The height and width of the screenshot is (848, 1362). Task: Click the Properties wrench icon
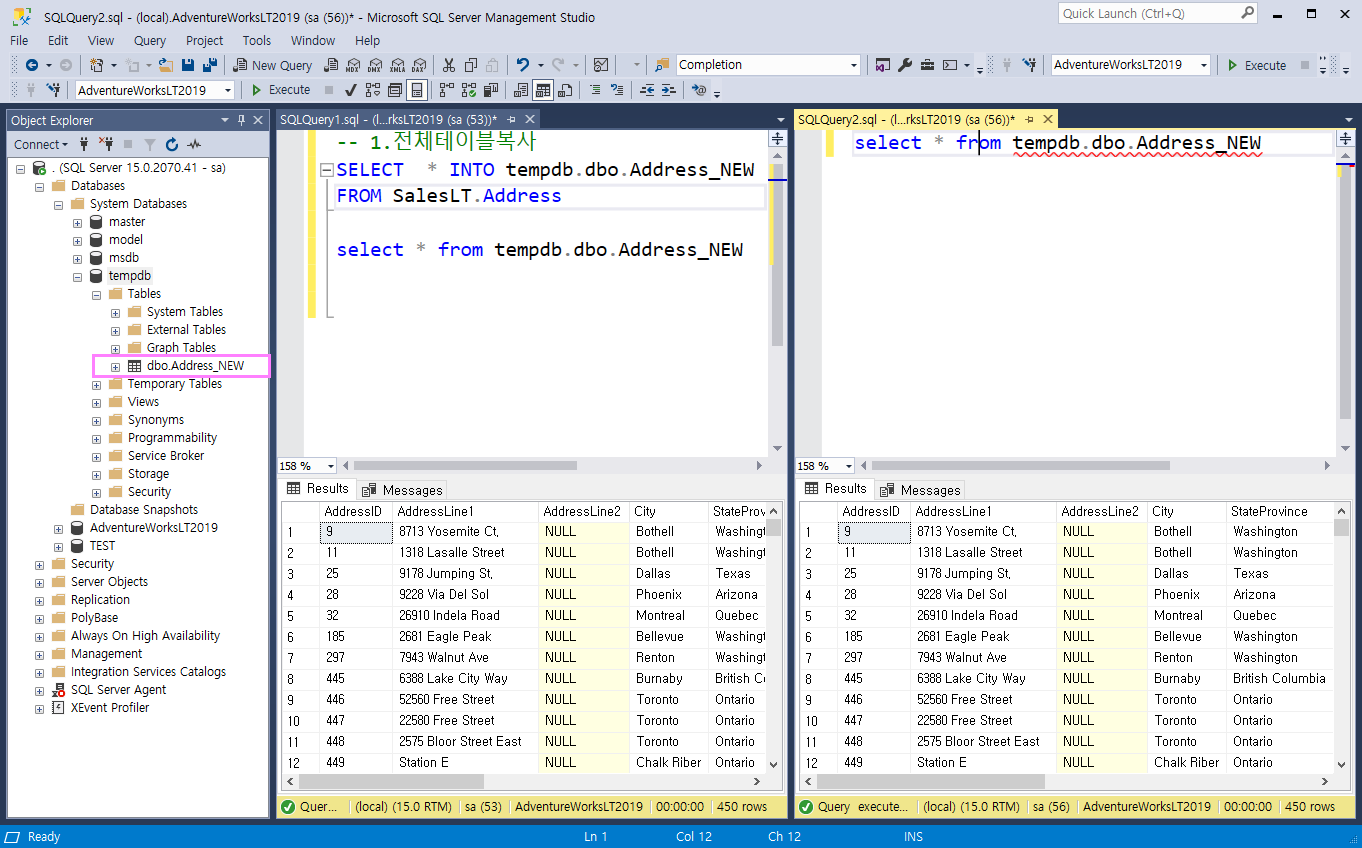tap(905, 65)
